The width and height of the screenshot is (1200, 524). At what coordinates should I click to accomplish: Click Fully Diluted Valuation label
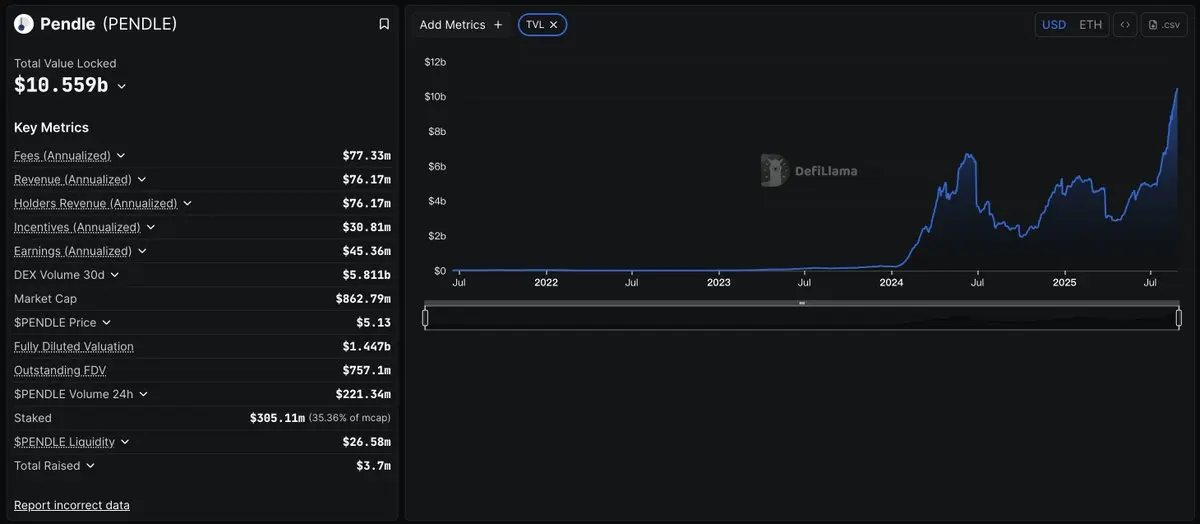point(74,347)
